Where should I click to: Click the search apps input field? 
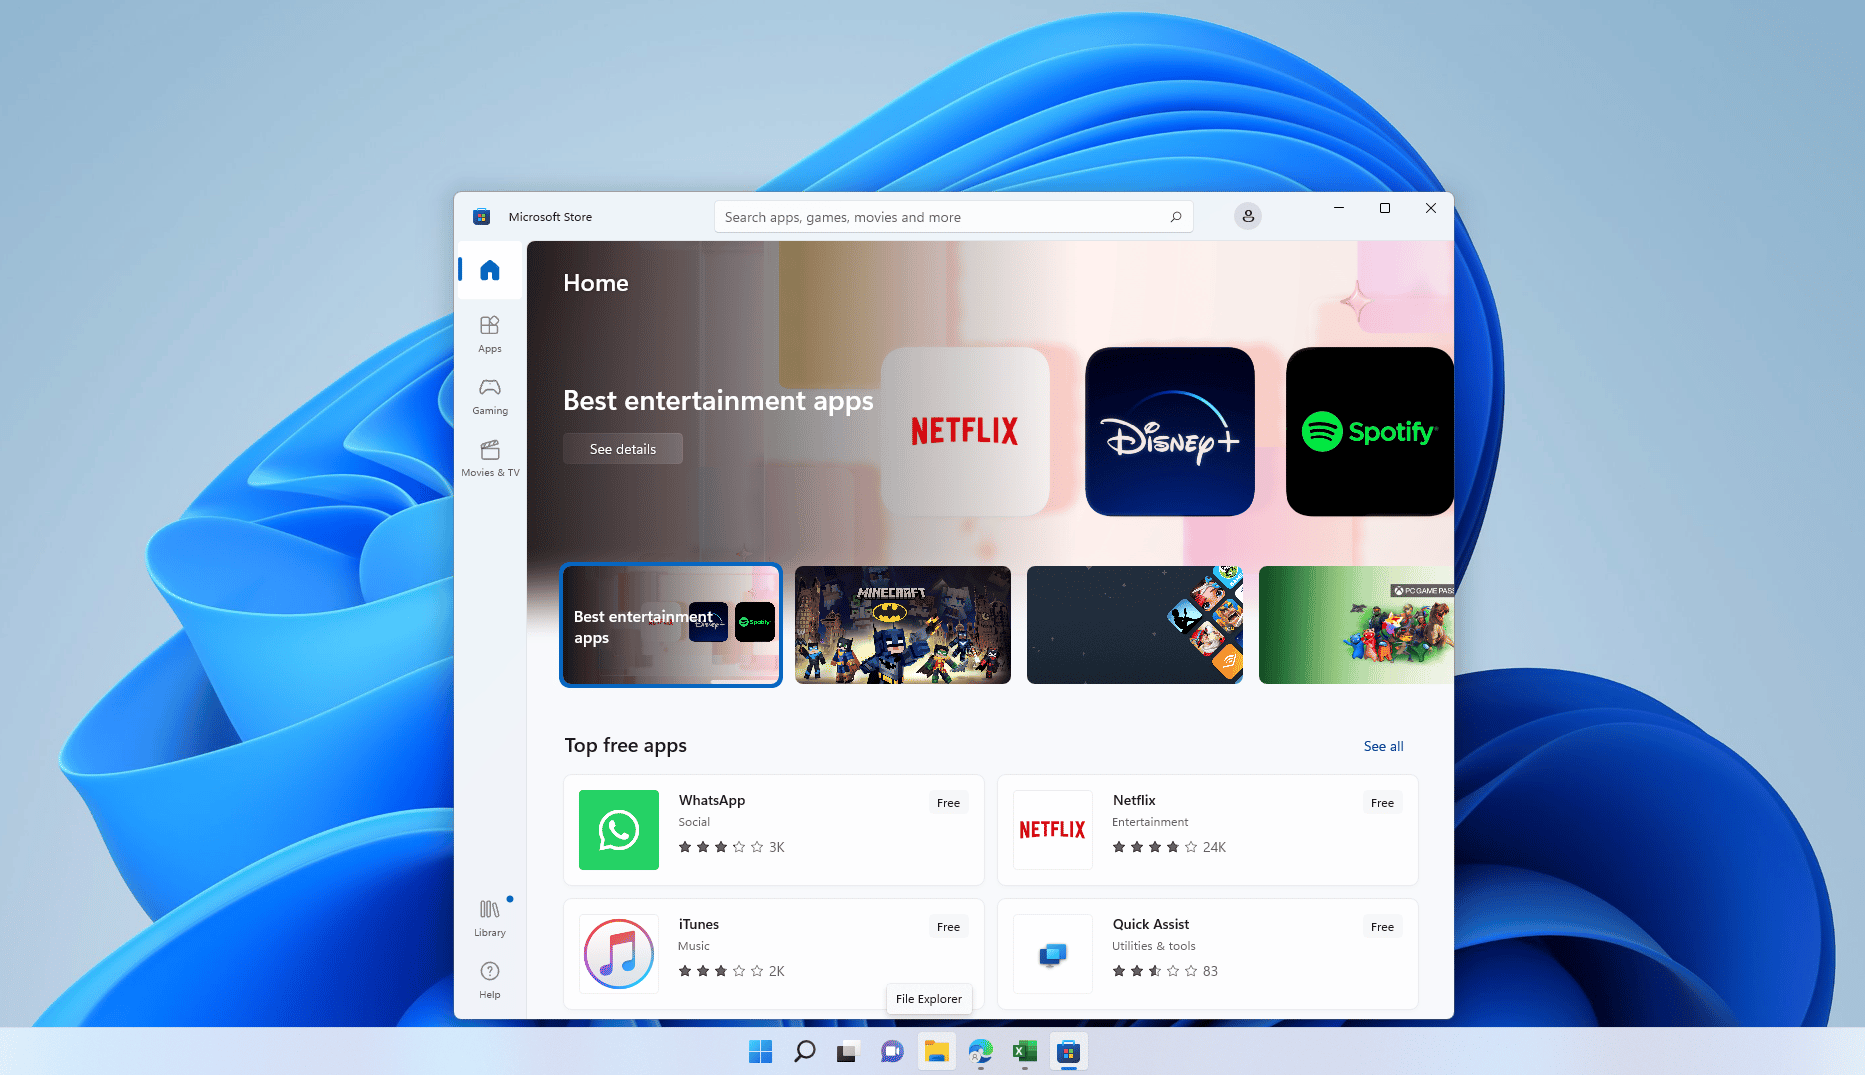tap(940, 217)
